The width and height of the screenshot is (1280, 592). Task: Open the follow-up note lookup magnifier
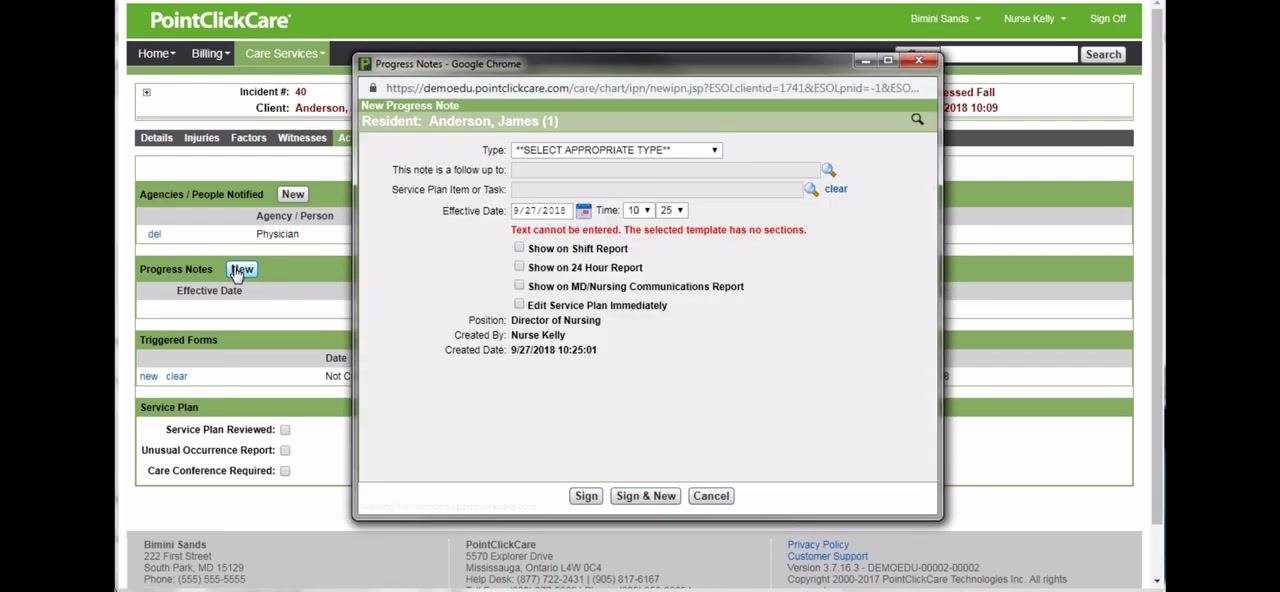tap(828, 170)
